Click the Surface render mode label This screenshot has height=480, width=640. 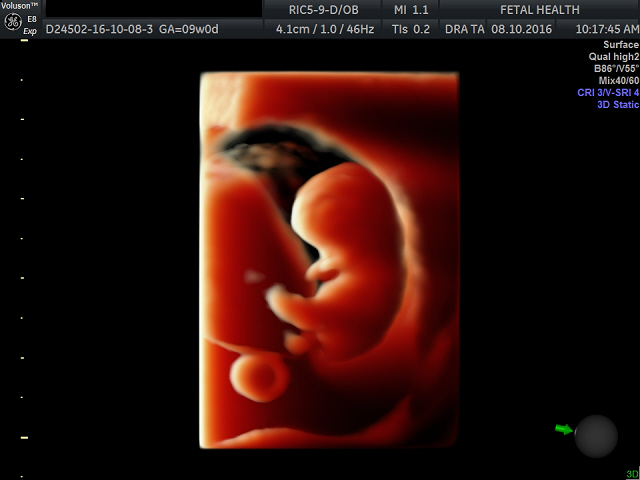pos(621,45)
